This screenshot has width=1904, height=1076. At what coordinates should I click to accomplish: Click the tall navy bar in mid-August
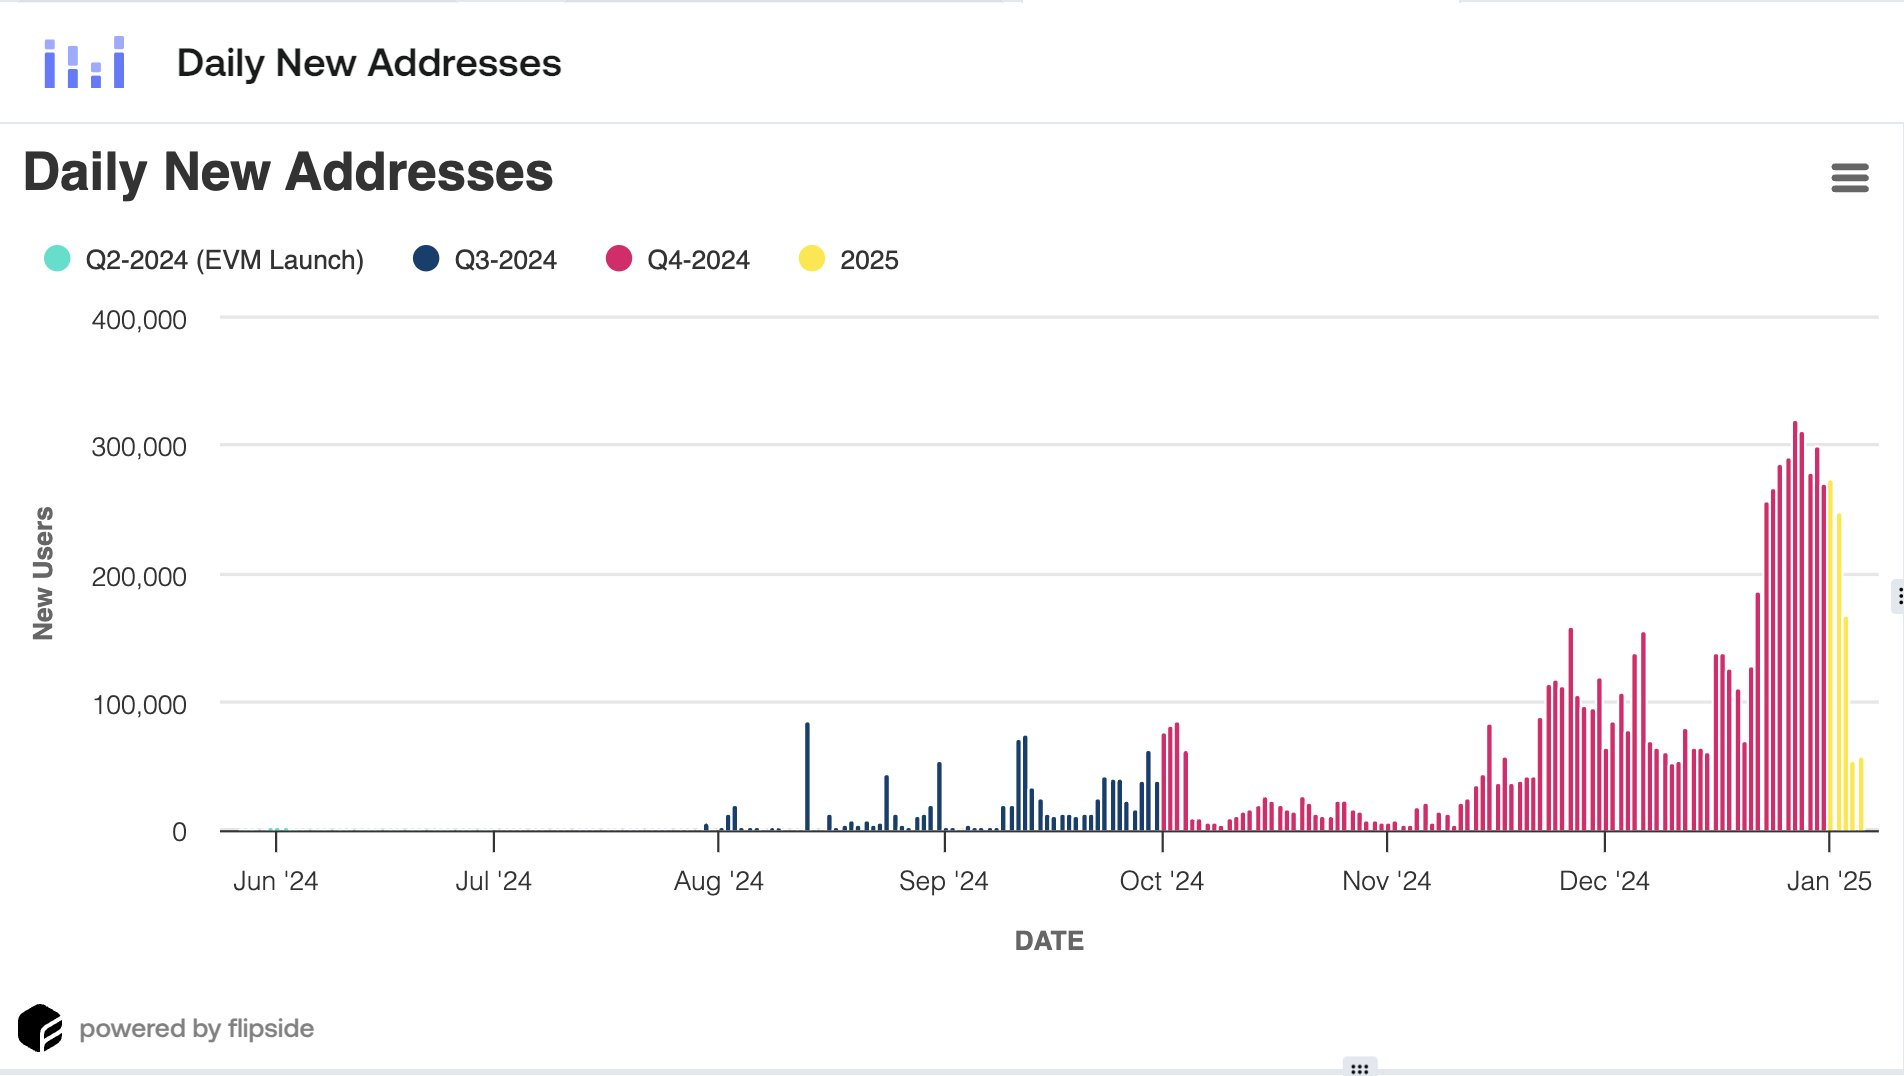pos(807,780)
